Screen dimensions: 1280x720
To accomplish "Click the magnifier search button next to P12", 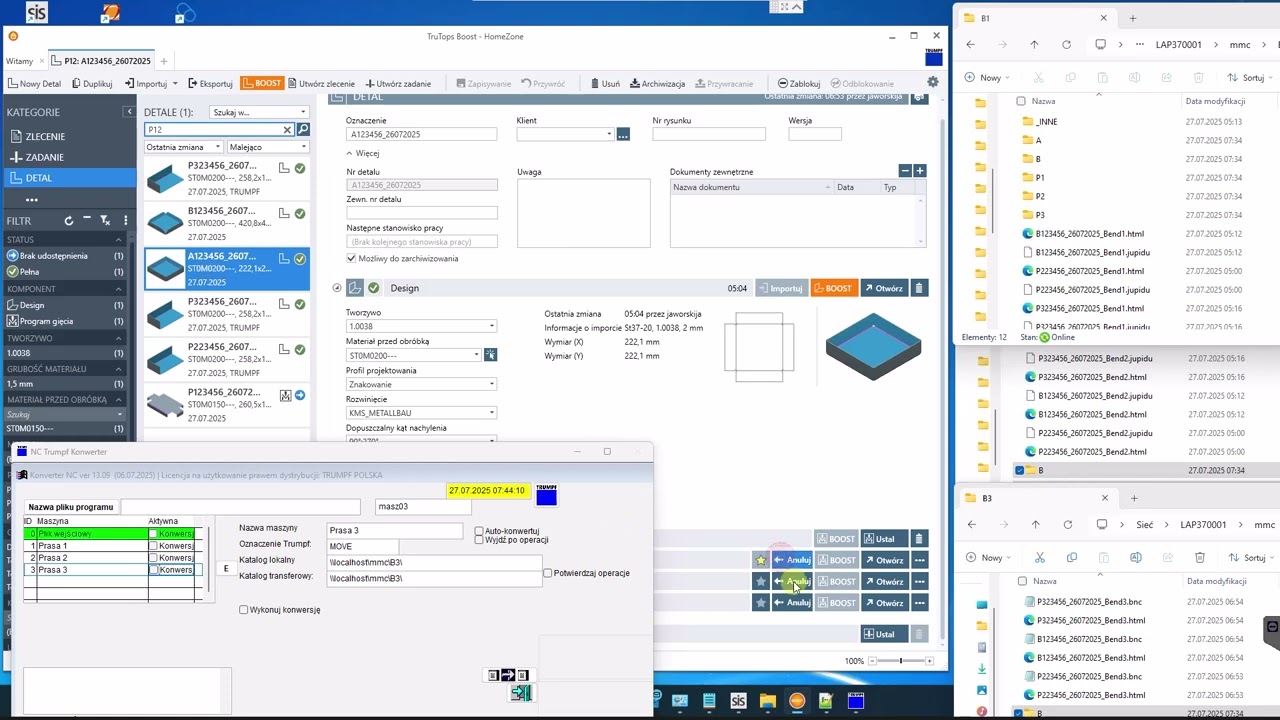I will pos(303,130).
